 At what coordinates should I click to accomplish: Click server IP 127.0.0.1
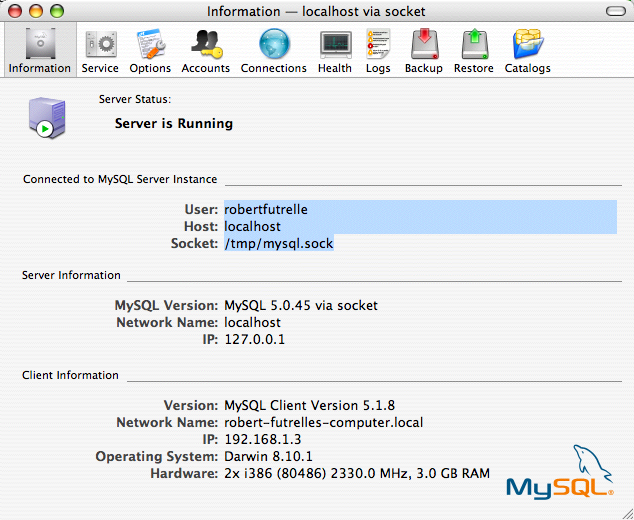click(254, 339)
